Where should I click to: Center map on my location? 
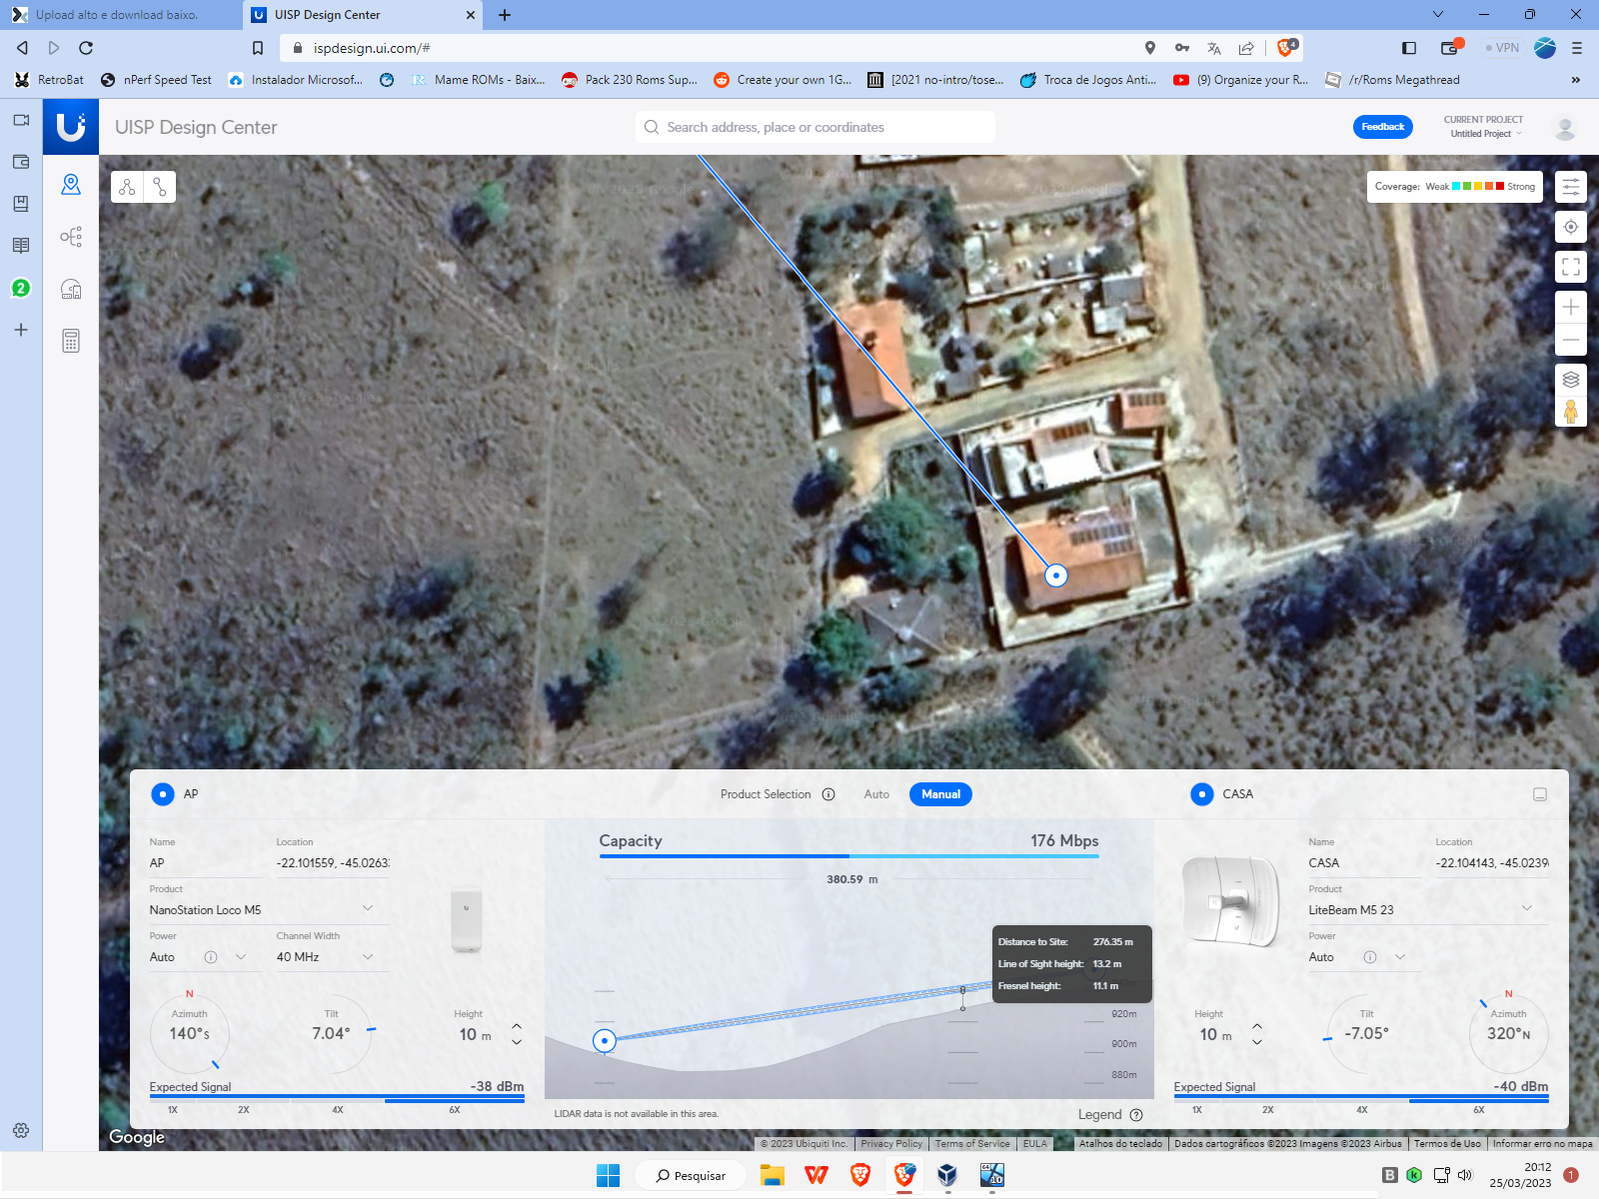1571,227
